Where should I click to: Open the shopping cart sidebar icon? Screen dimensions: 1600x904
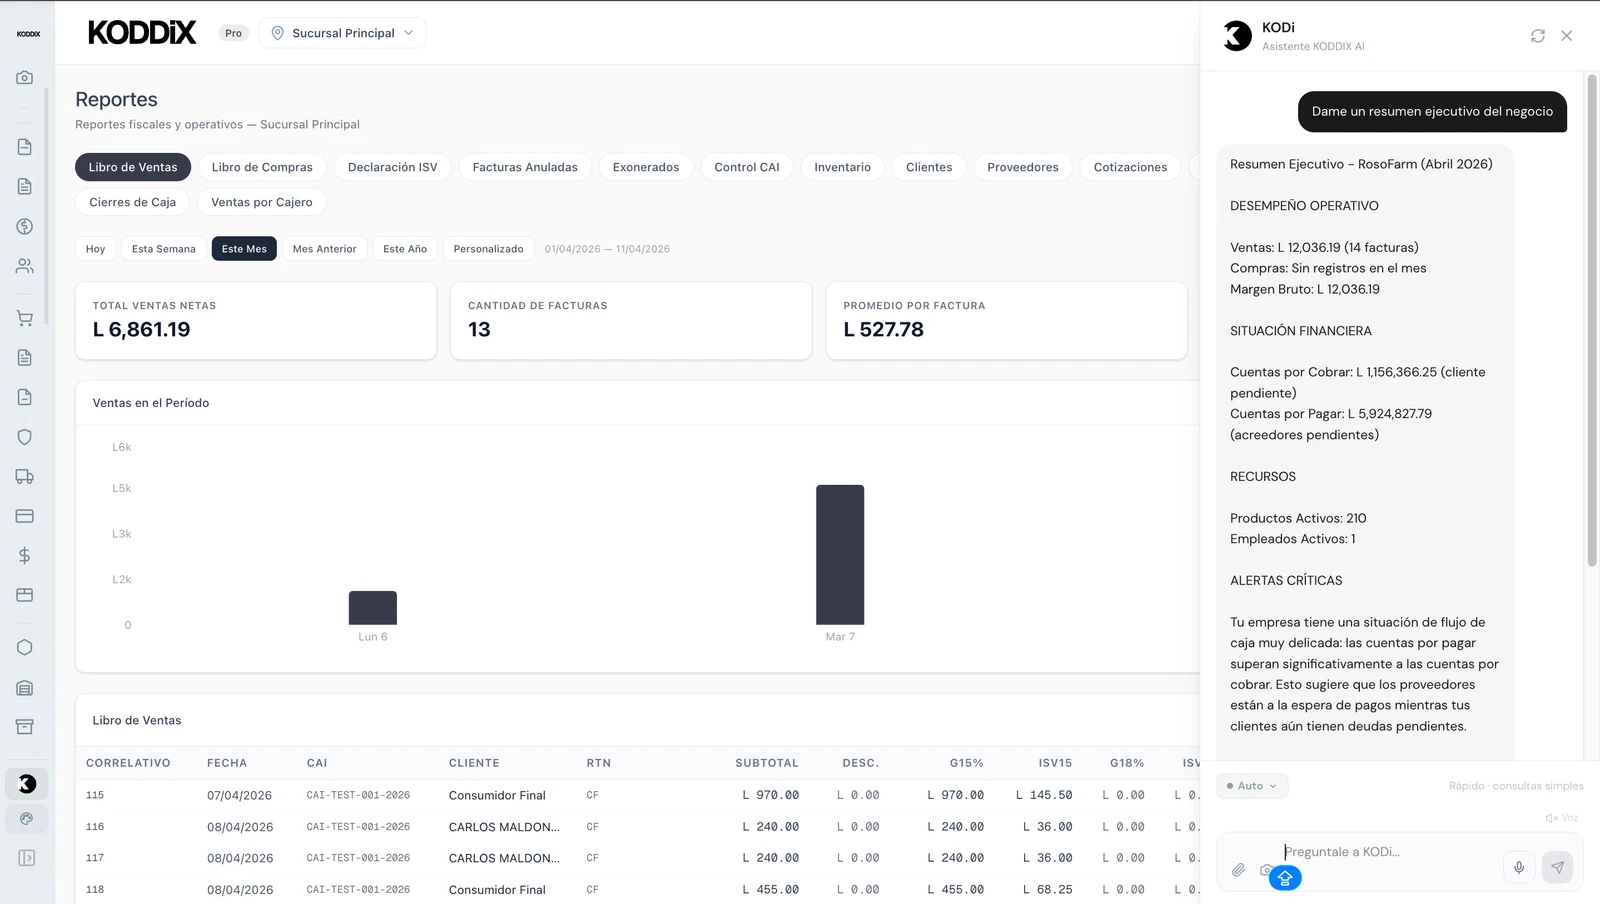(25, 319)
